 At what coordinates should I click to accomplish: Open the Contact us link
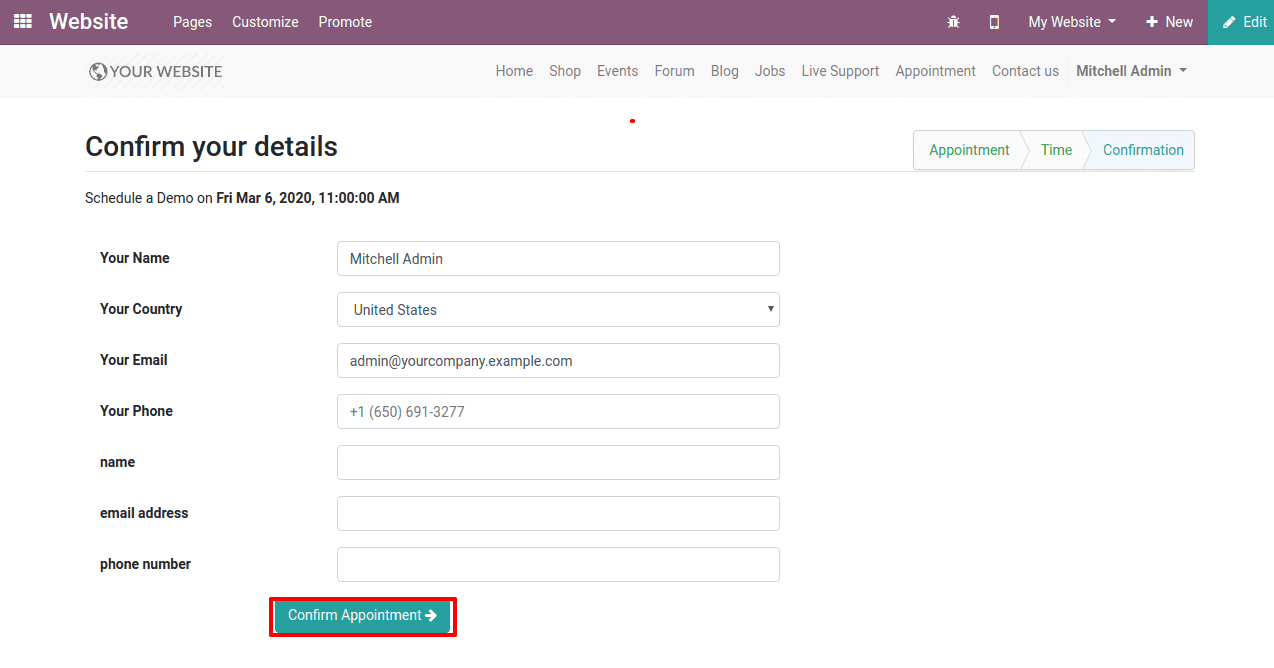(1025, 71)
